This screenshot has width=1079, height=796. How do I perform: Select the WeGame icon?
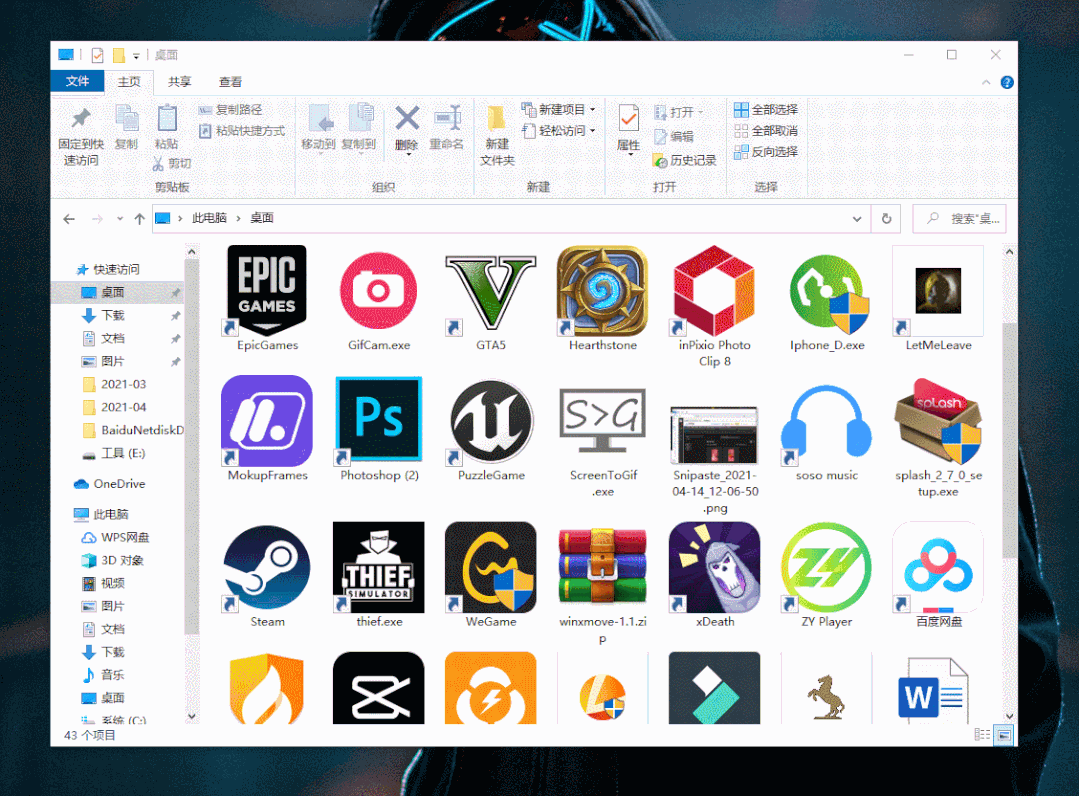[x=491, y=567]
